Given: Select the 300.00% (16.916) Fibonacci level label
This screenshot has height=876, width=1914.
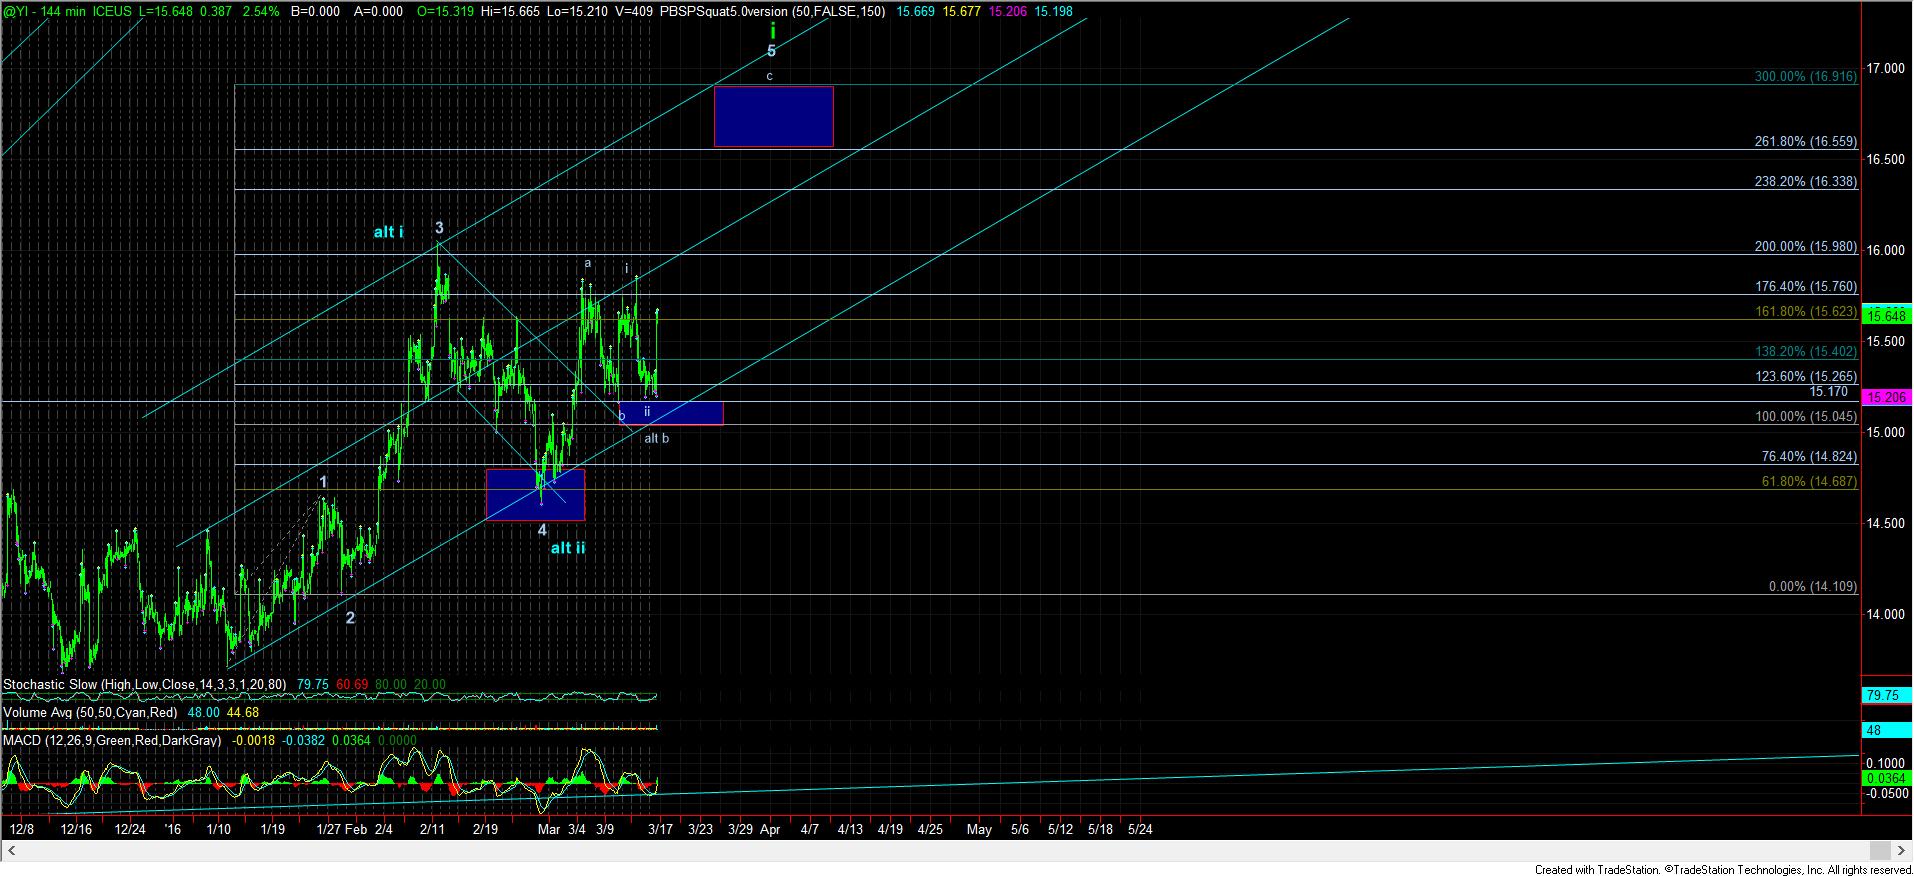Looking at the screenshot, I should coord(1805,77).
